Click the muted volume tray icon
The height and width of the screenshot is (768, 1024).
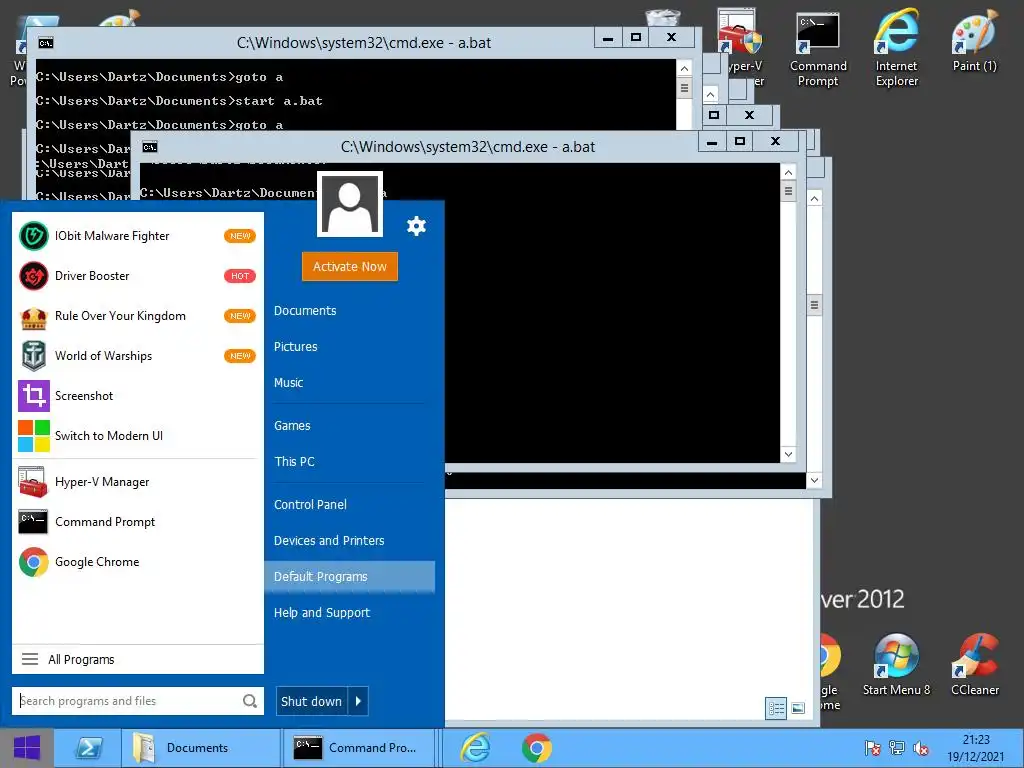click(x=921, y=748)
